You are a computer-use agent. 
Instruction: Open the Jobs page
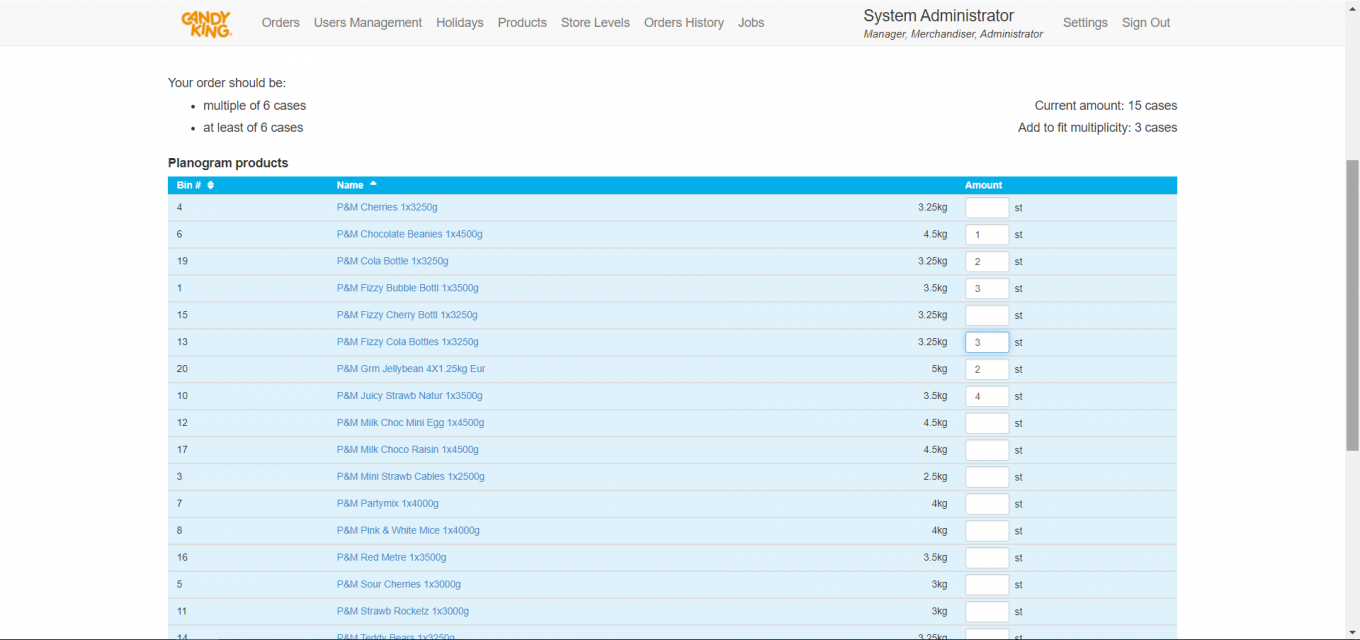(x=751, y=22)
